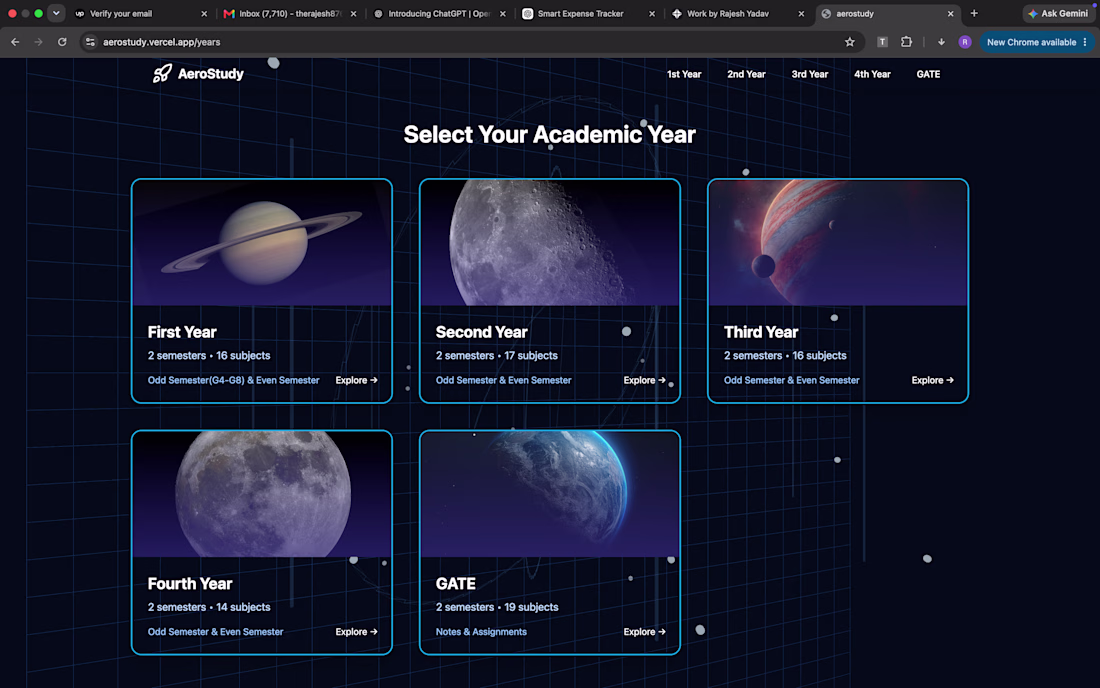1100x688 pixels.
Task: Click the First Year title
Action: tap(182, 332)
